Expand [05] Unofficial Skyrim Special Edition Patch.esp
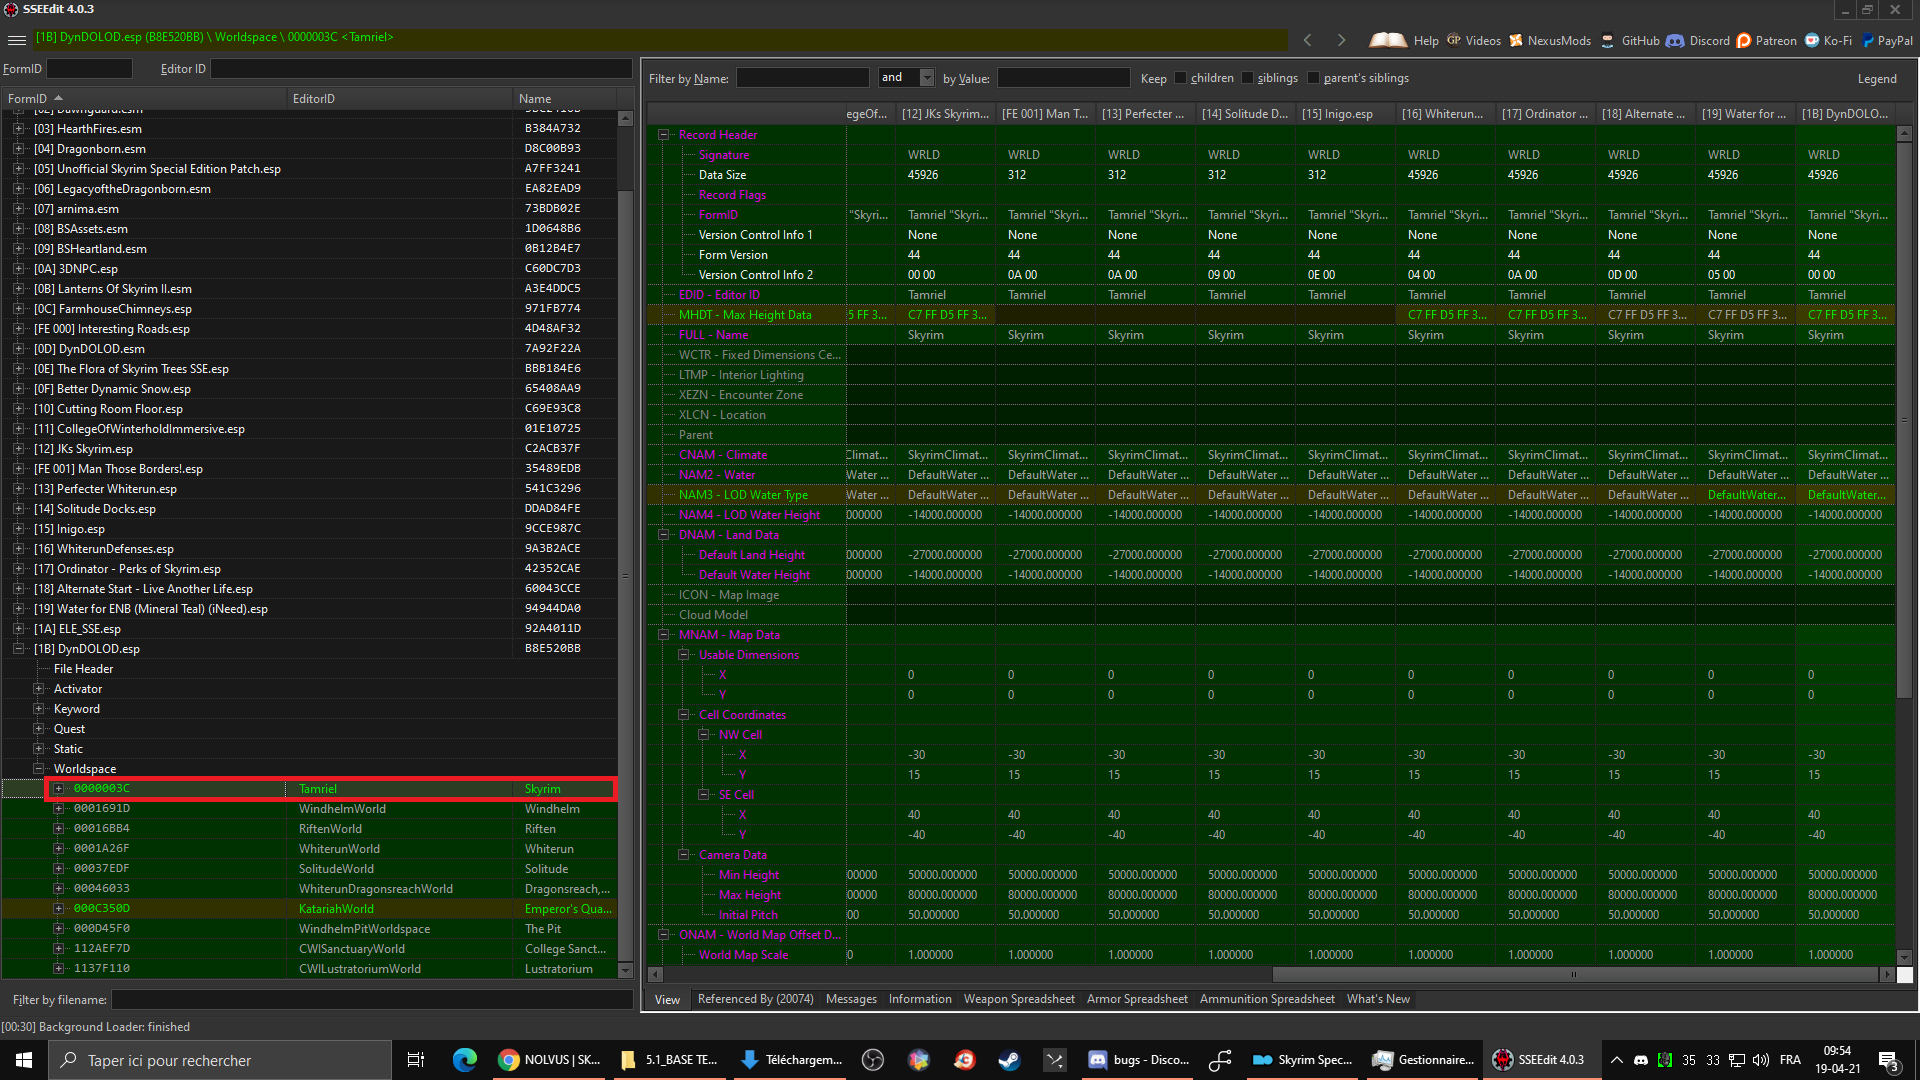This screenshot has width=1920, height=1080. click(18, 169)
